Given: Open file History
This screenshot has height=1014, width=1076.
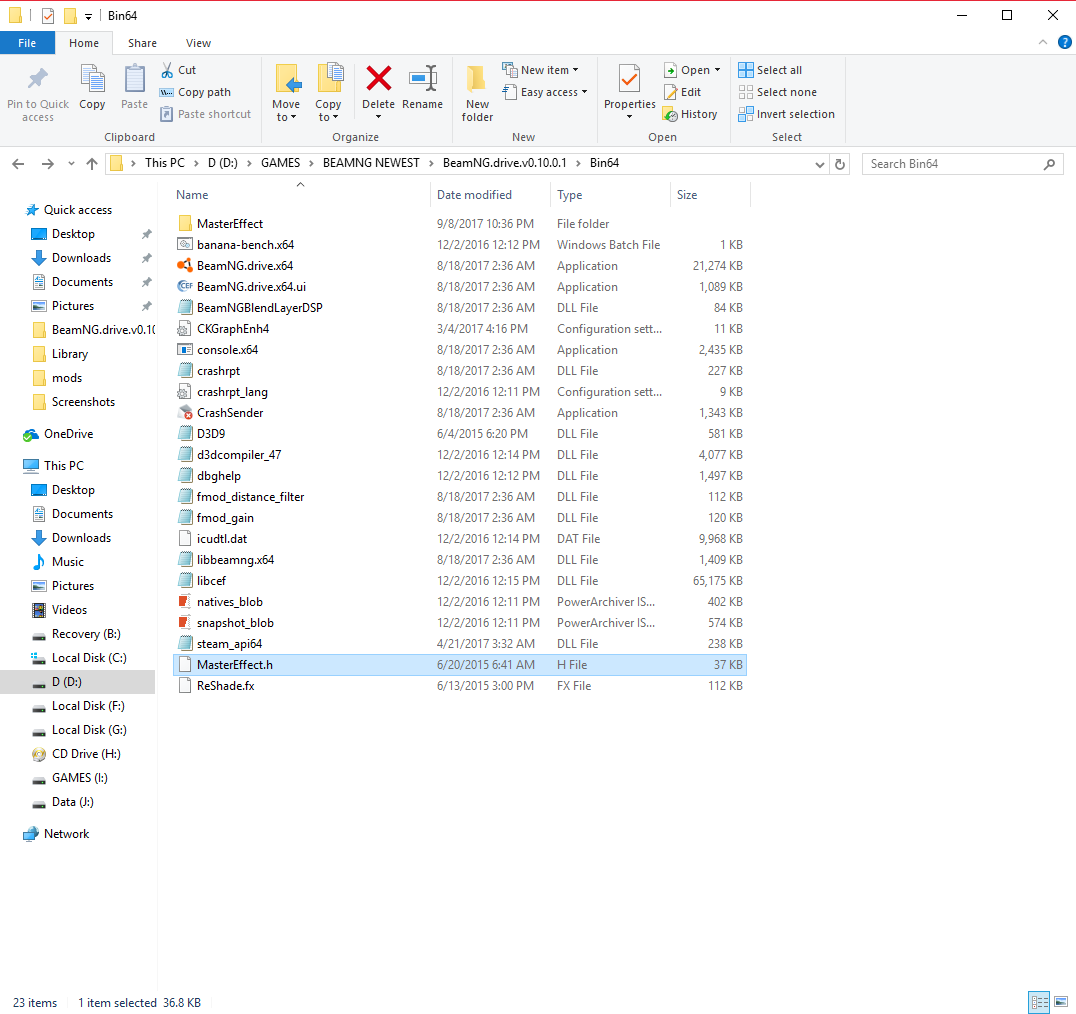Looking at the screenshot, I should click(690, 114).
